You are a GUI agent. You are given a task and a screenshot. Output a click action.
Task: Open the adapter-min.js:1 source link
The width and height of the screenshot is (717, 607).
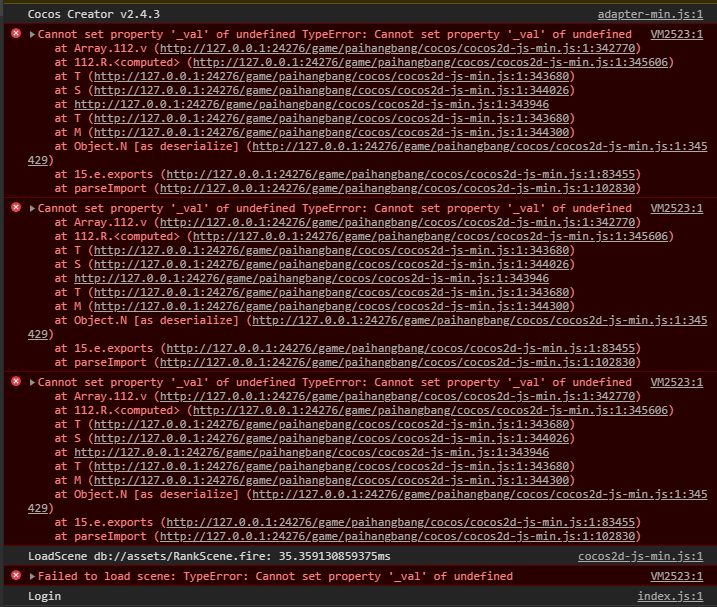(x=650, y=14)
